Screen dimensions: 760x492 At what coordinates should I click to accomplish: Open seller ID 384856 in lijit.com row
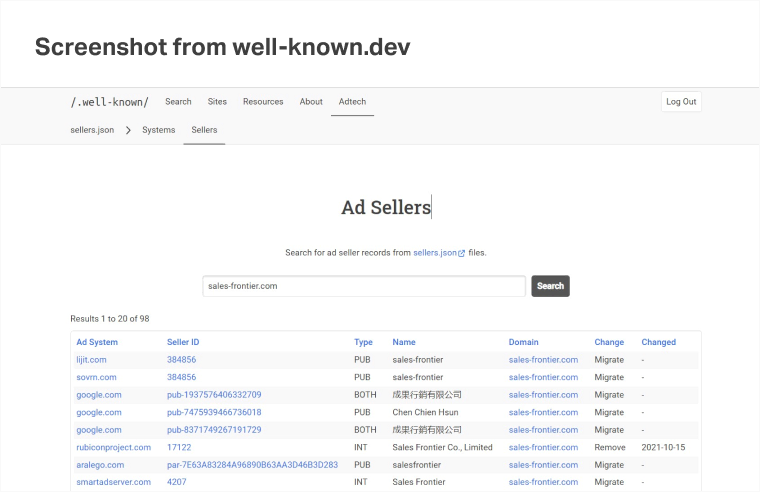181,360
